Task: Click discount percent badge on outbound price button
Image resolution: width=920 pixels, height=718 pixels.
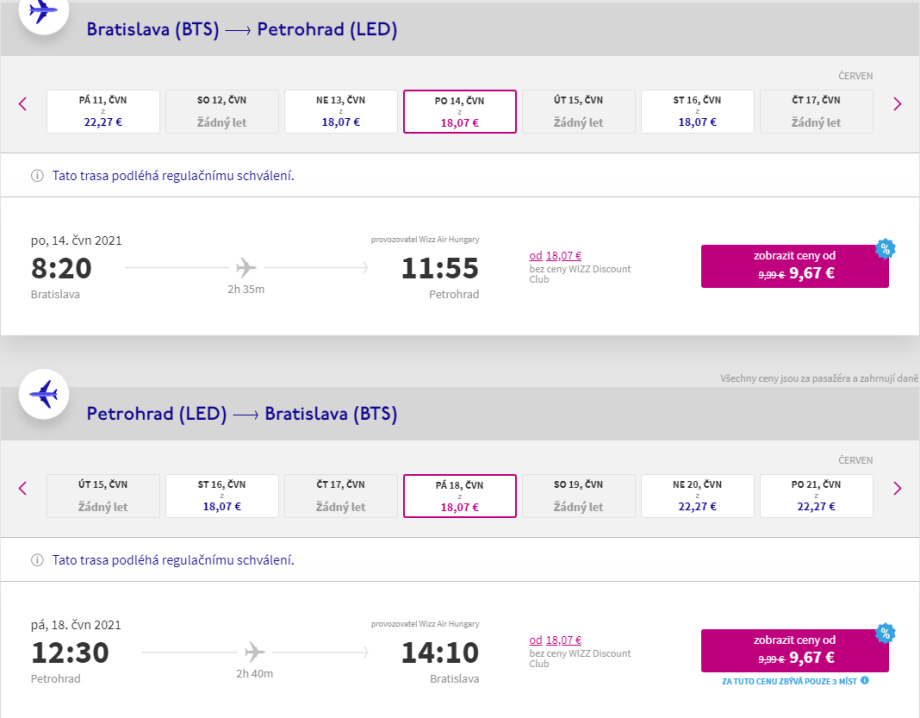Action: pyautogui.click(x=885, y=249)
